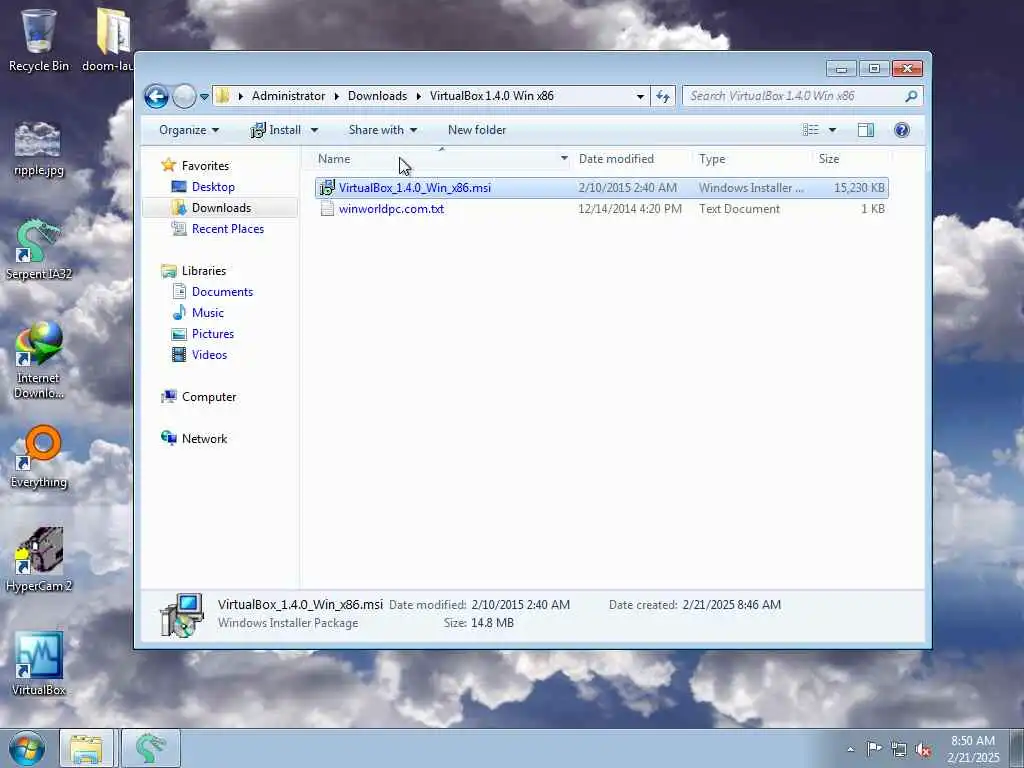Open the Install dropdown arrow
Screen dimensions: 1024x768
(x=314, y=130)
